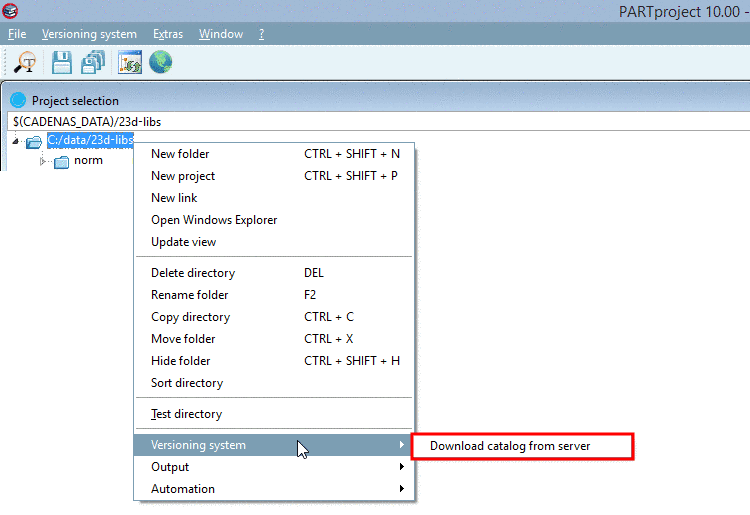
Task: Select Hide folder entry
Action: click(x=274, y=361)
